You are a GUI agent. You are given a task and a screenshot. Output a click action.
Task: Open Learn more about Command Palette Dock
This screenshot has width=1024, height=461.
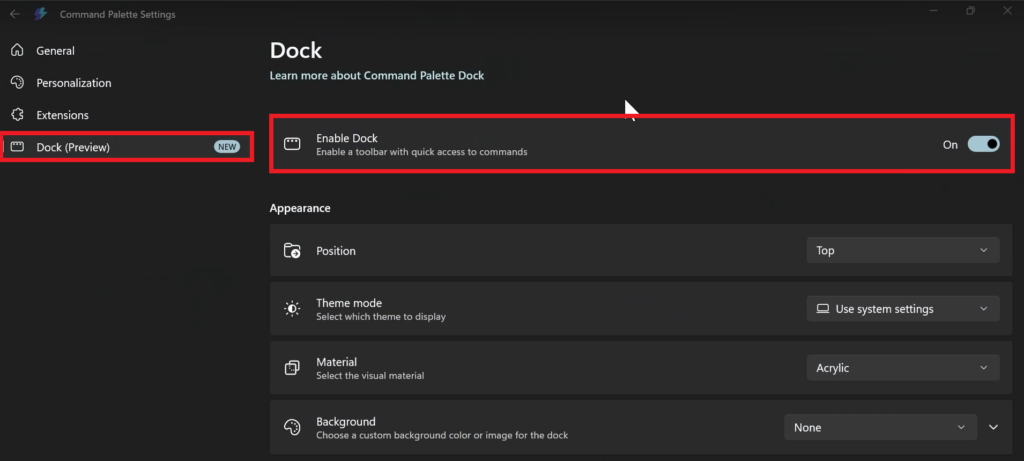[377, 75]
